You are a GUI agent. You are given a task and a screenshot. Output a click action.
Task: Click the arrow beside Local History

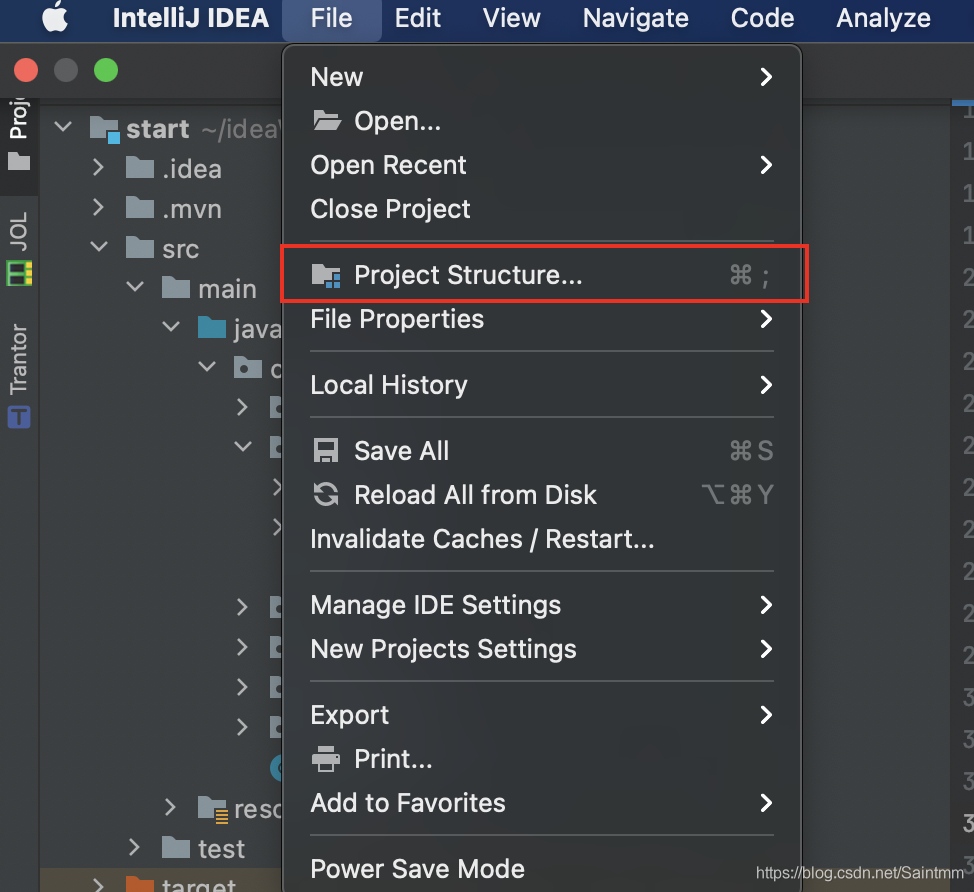point(767,385)
